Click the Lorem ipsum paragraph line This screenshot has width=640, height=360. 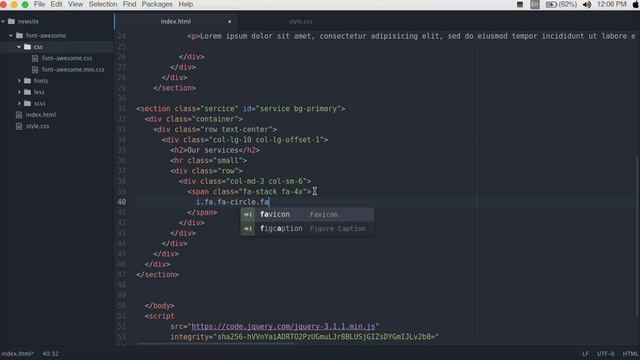click(x=411, y=36)
